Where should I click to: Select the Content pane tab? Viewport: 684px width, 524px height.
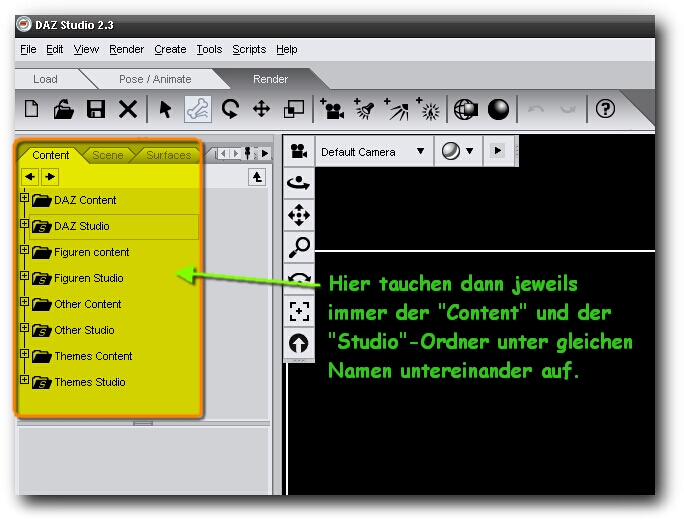click(x=51, y=155)
